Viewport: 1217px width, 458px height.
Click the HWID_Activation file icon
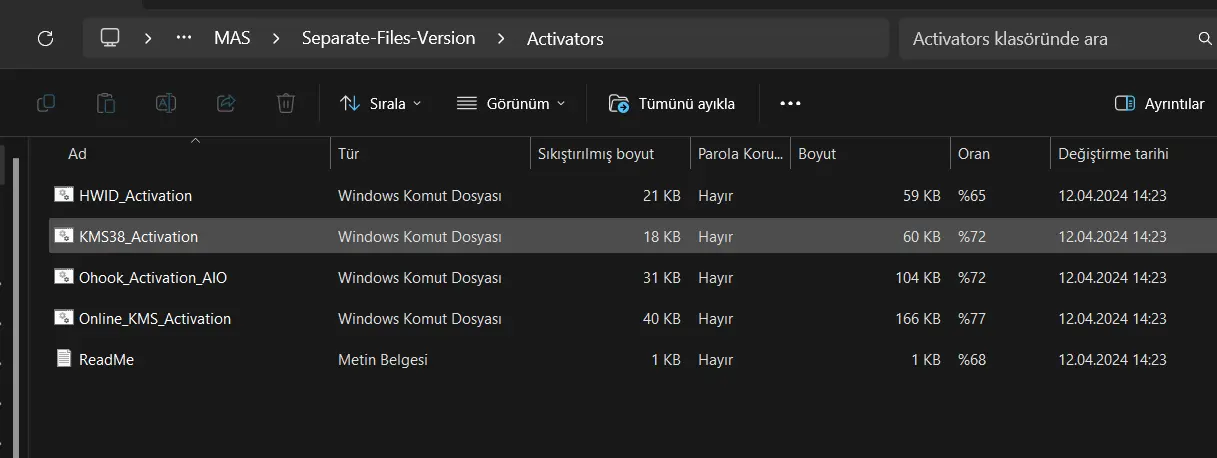pyautogui.click(x=64, y=195)
